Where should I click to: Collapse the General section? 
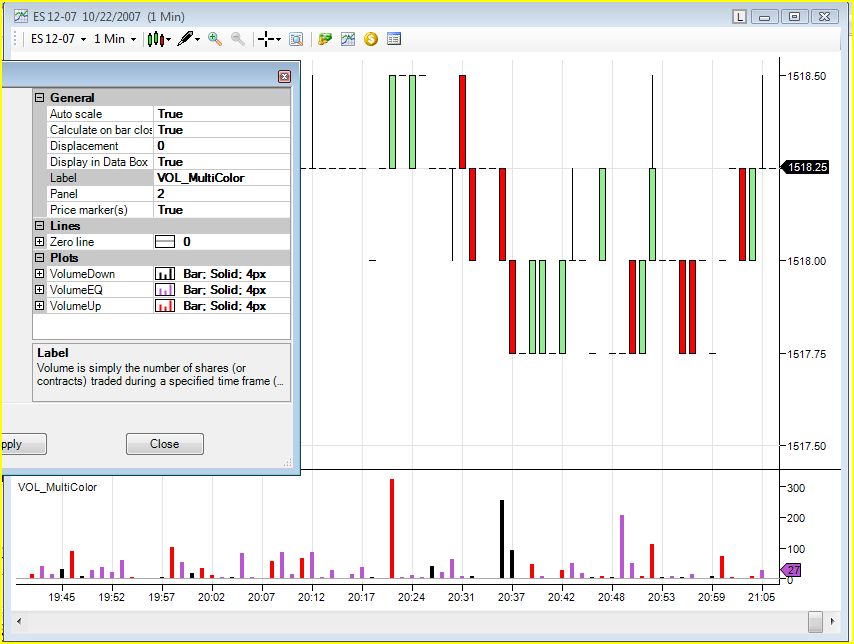point(39,98)
